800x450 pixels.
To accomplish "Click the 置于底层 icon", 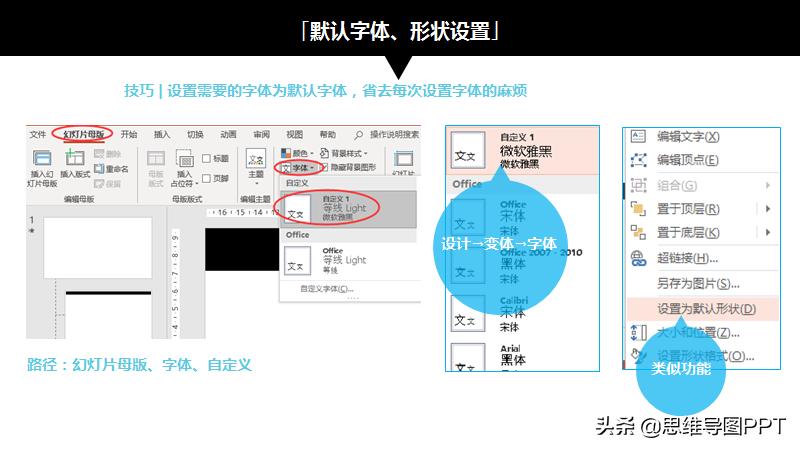I will tap(638, 233).
